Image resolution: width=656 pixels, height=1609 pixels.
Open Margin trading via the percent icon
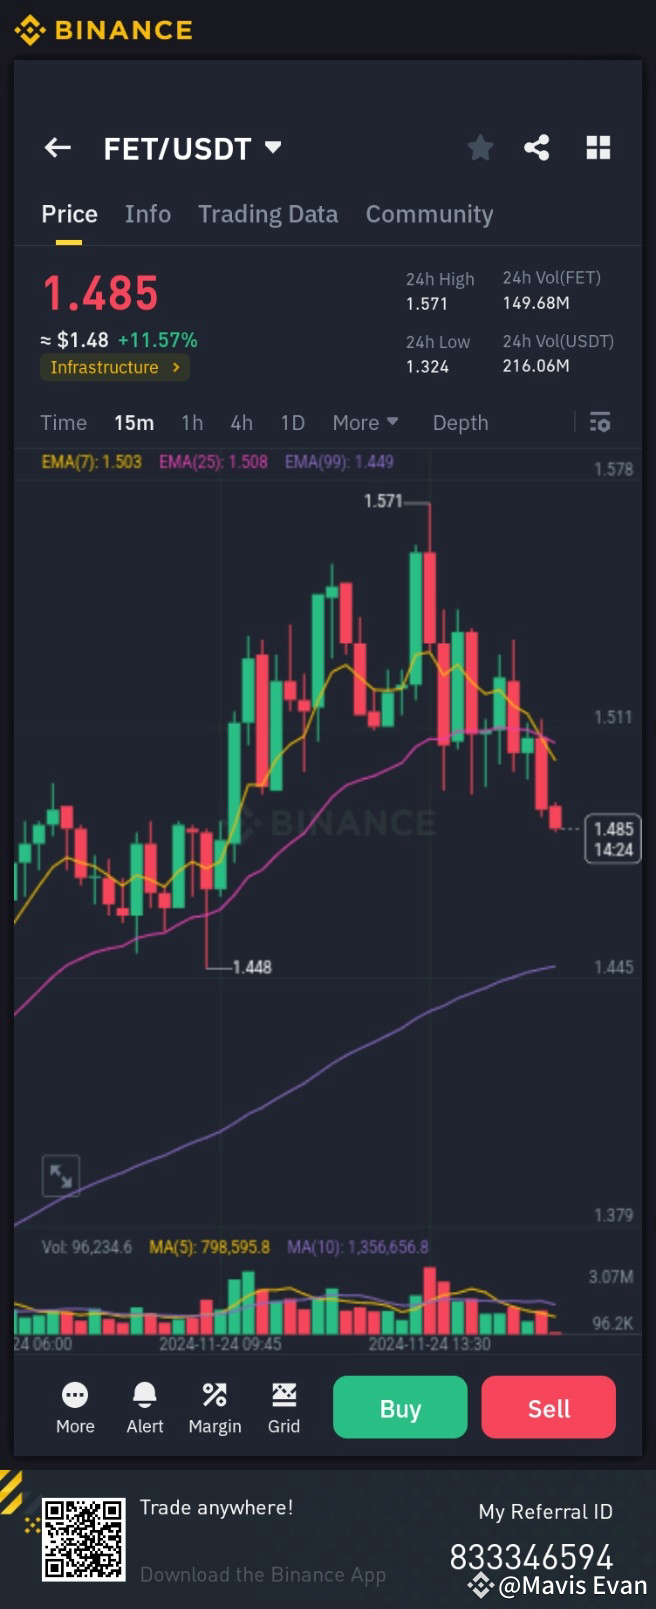(214, 1407)
